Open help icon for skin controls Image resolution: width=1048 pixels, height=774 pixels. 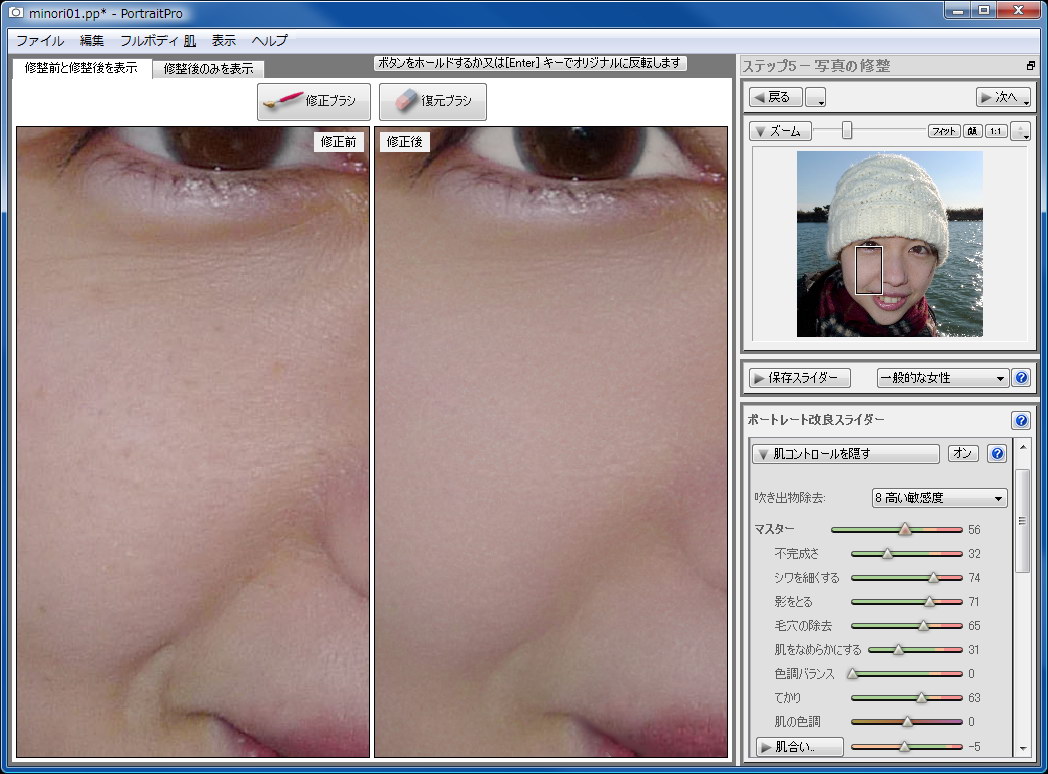(997, 454)
